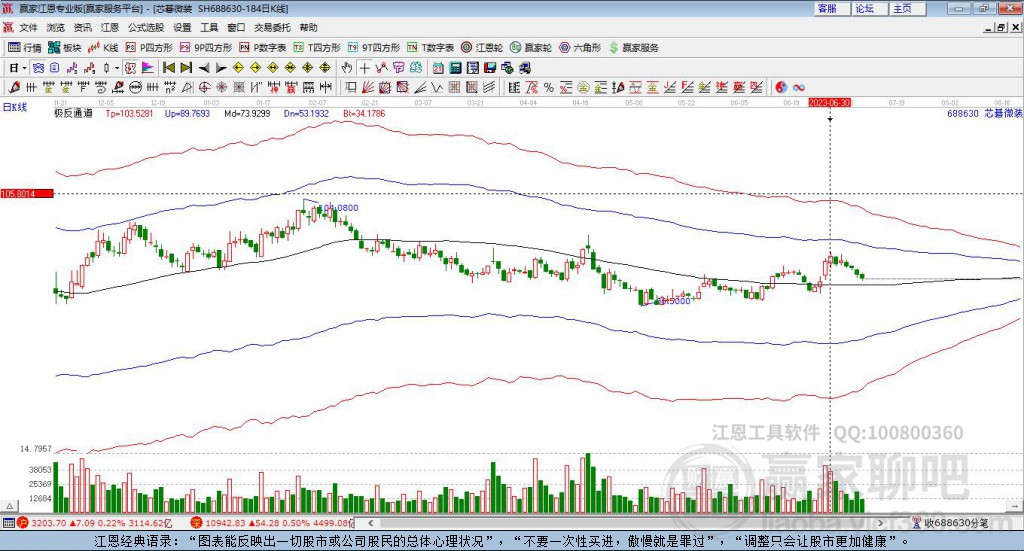
Task: Step back one bar with left arrow
Action: pyautogui.click(x=204, y=68)
